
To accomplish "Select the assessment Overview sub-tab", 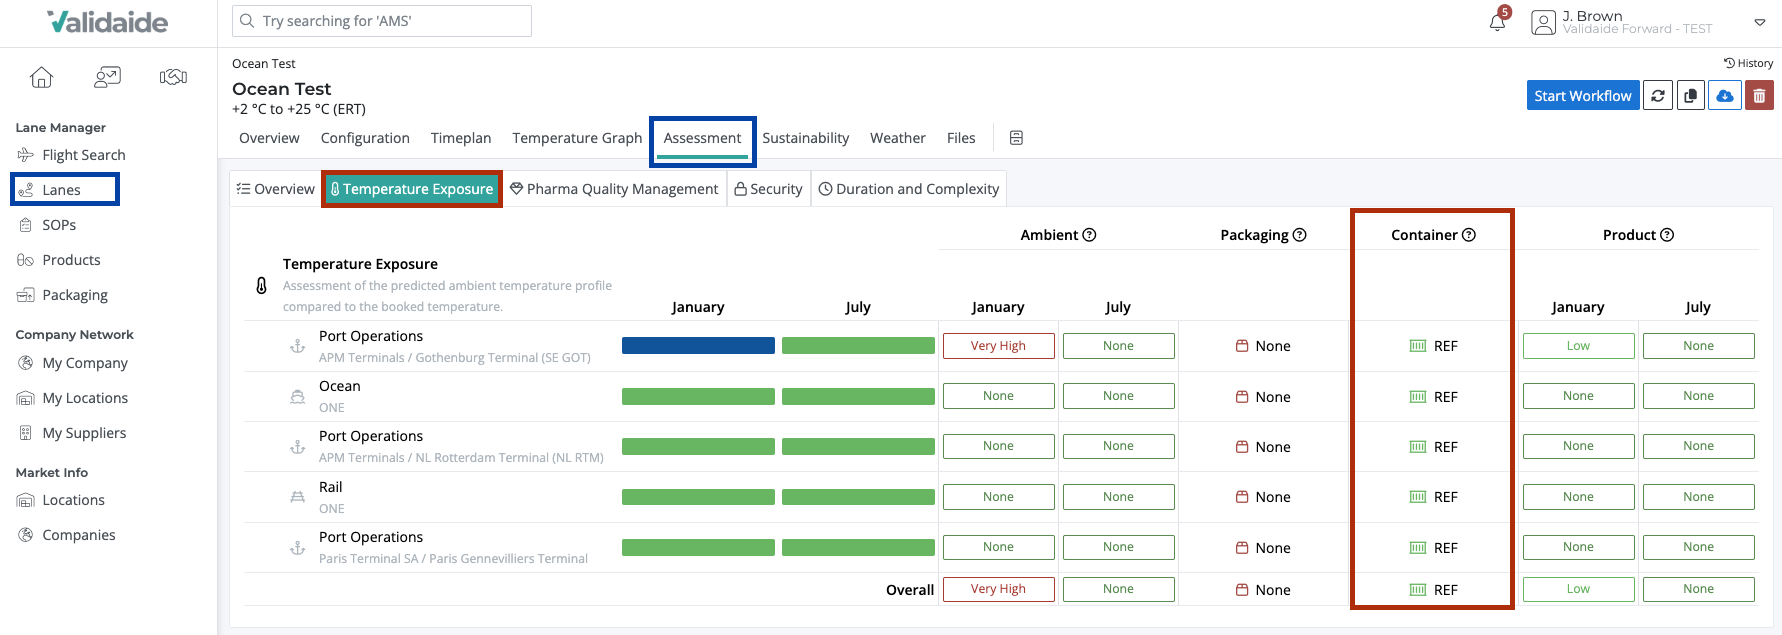I will [275, 189].
